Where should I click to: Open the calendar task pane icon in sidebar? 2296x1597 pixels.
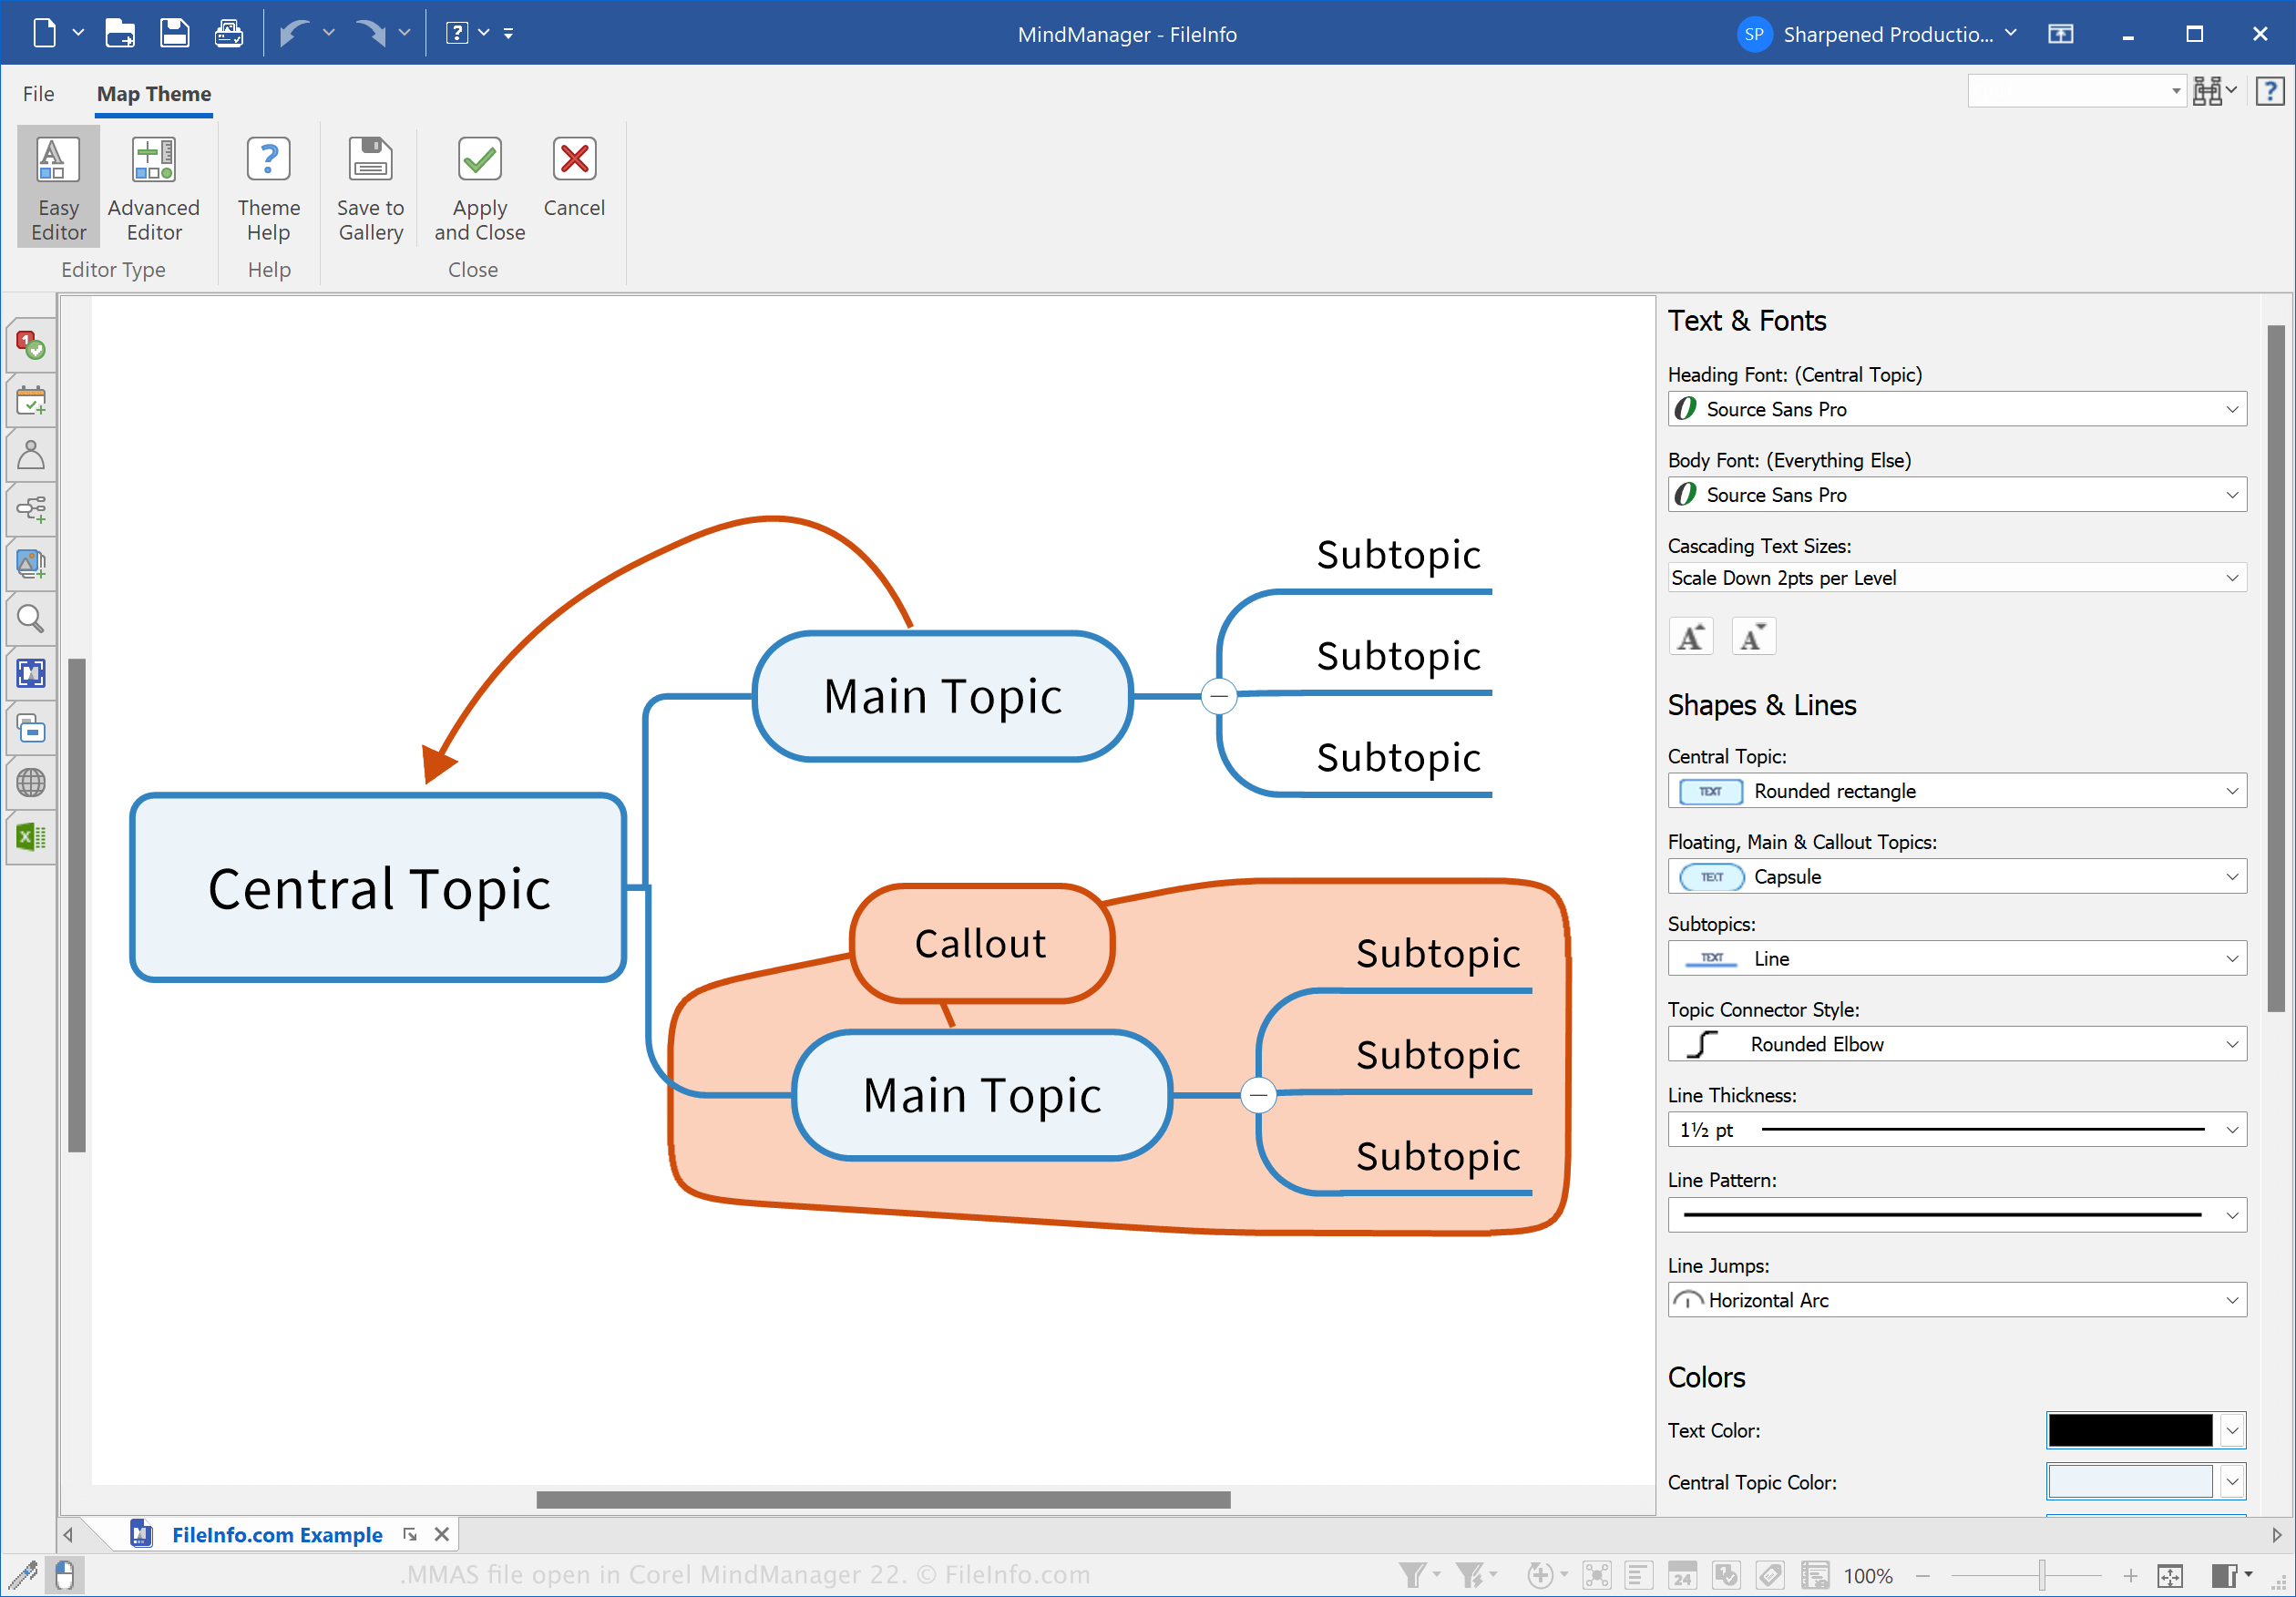click(31, 400)
